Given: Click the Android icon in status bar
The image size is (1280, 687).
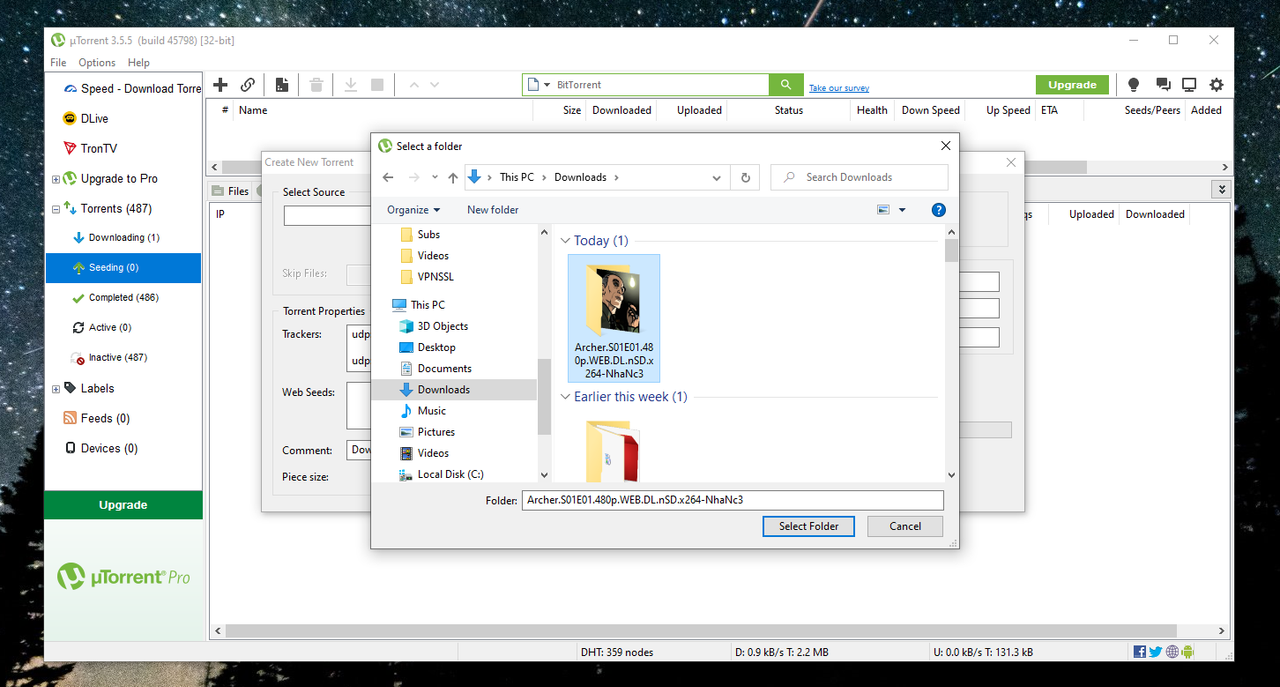Looking at the screenshot, I should point(1187,652).
